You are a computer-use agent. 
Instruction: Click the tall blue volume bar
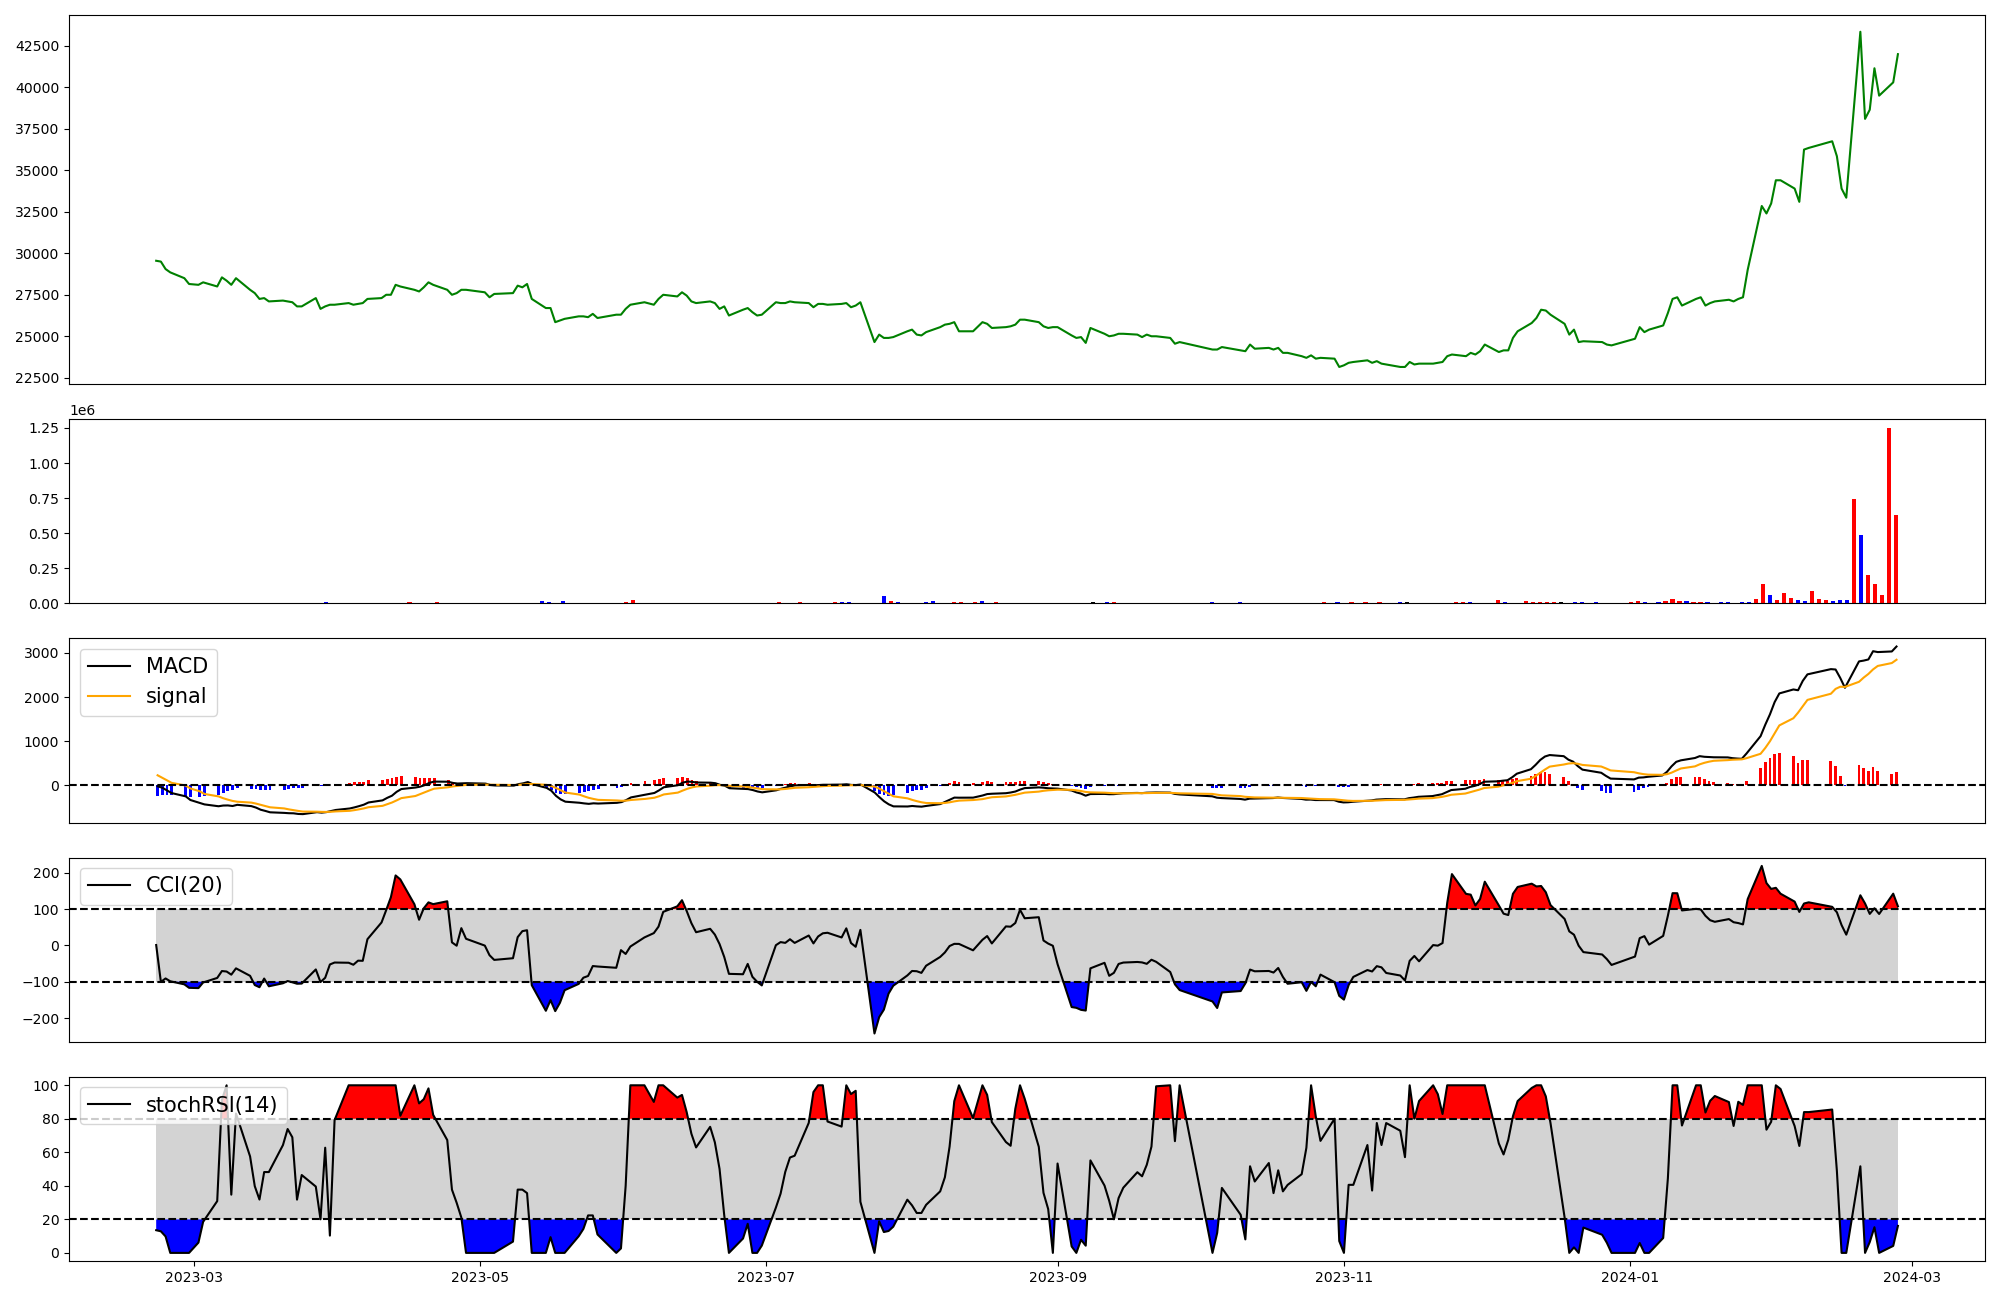click(x=1861, y=568)
